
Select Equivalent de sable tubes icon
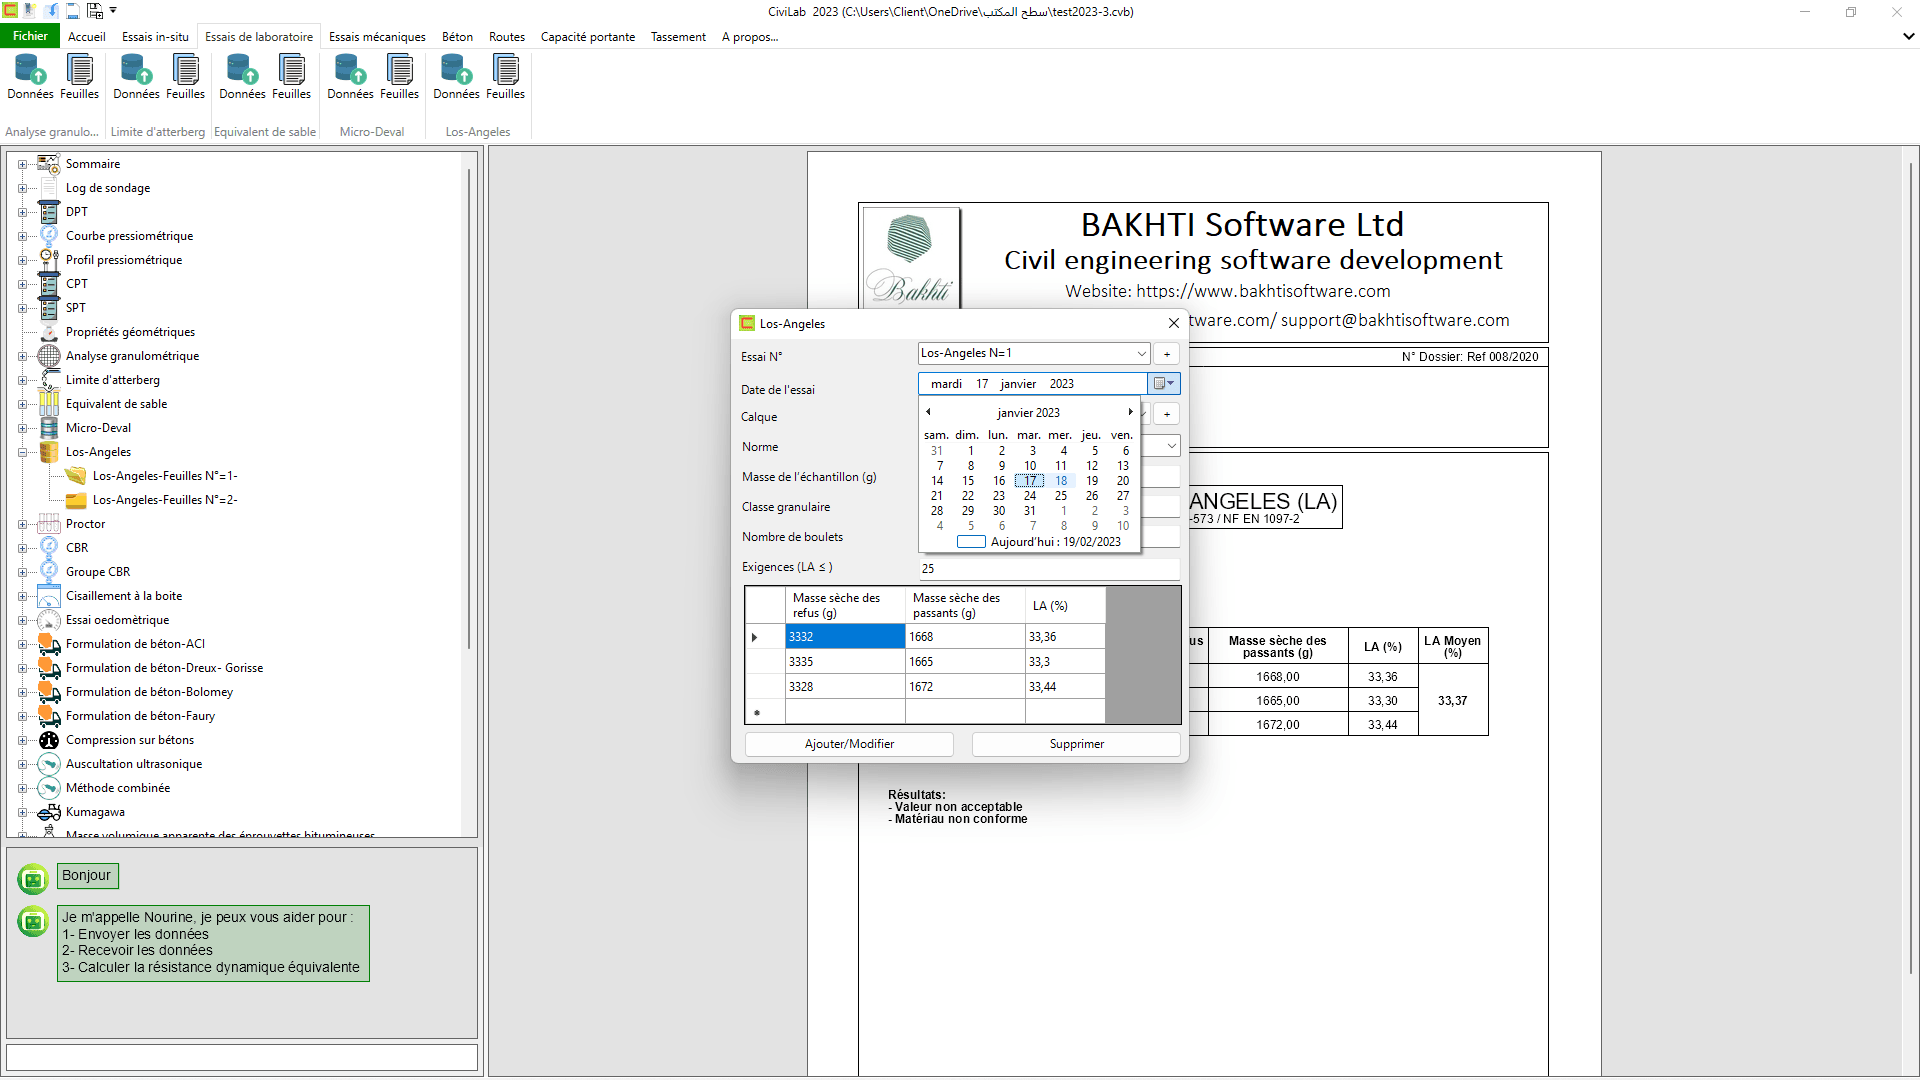click(x=49, y=403)
